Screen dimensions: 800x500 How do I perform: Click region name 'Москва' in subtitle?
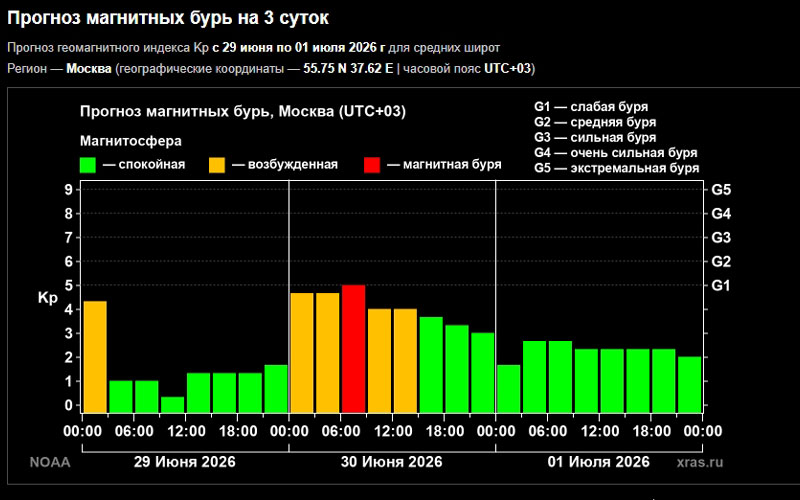click(89, 69)
